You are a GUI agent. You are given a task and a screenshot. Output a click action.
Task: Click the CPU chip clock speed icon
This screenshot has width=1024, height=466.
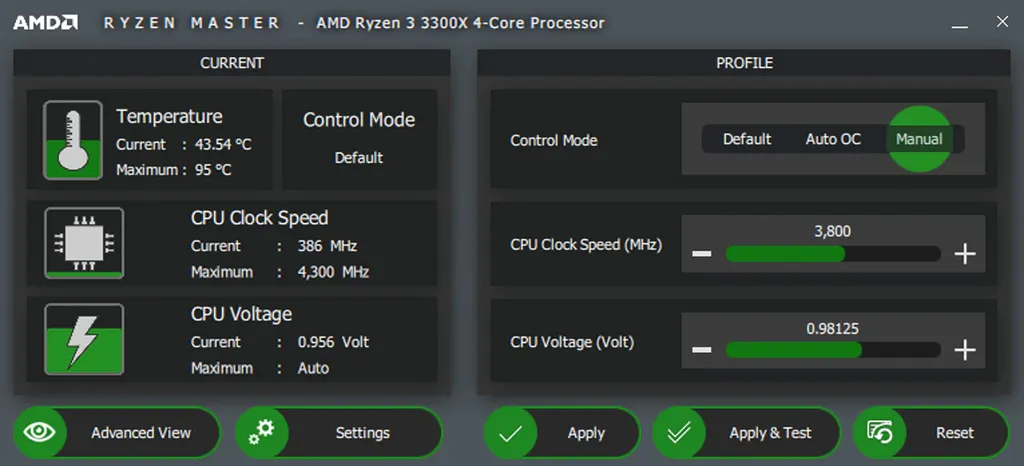coord(84,243)
